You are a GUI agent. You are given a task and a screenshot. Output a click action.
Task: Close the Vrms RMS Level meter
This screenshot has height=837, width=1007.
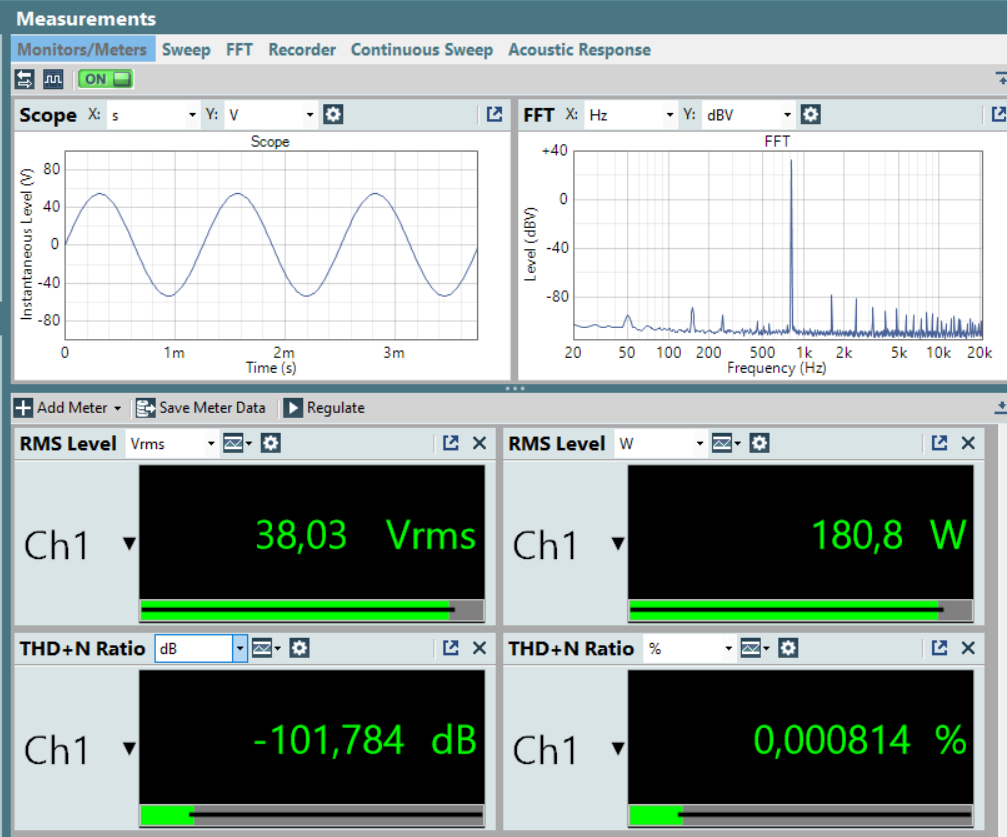tap(479, 443)
